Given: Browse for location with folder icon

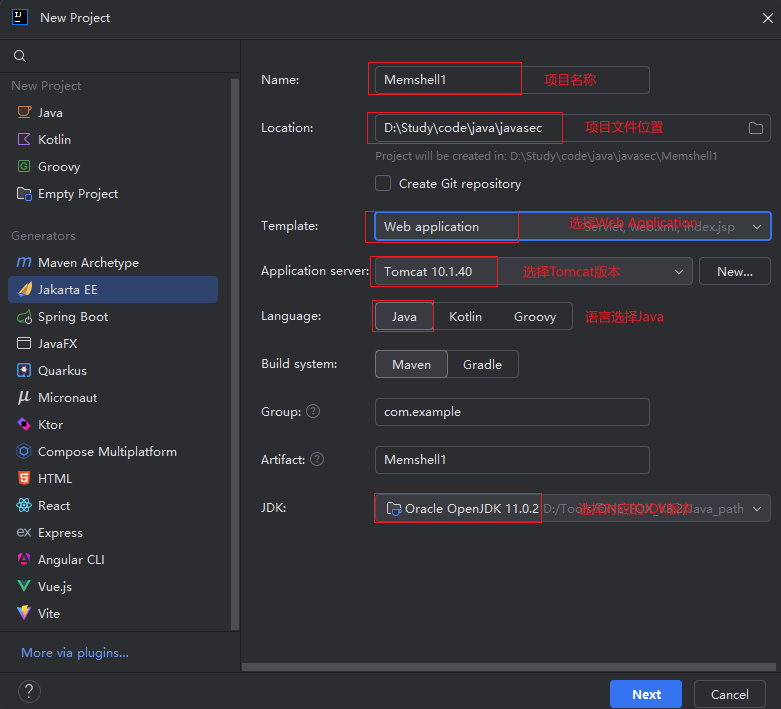Looking at the screenshot, I should 756,128.
